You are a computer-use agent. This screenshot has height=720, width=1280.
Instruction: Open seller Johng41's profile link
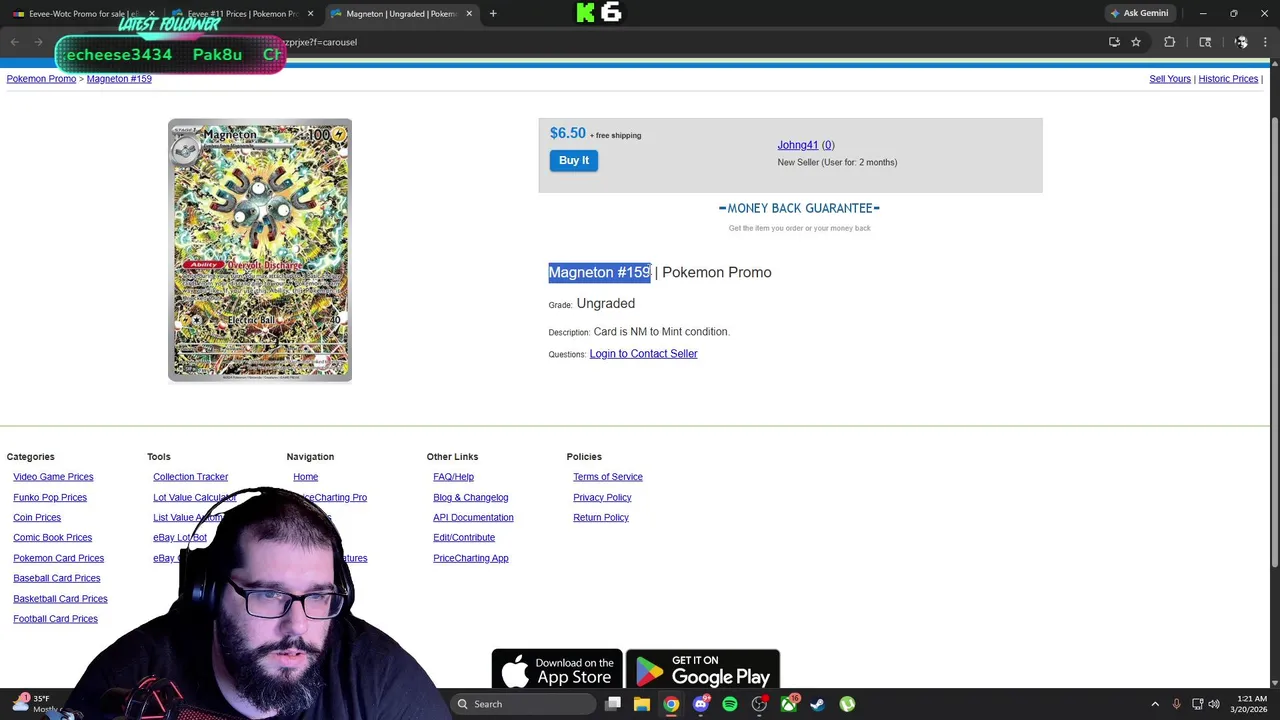[x=798, y=145]
